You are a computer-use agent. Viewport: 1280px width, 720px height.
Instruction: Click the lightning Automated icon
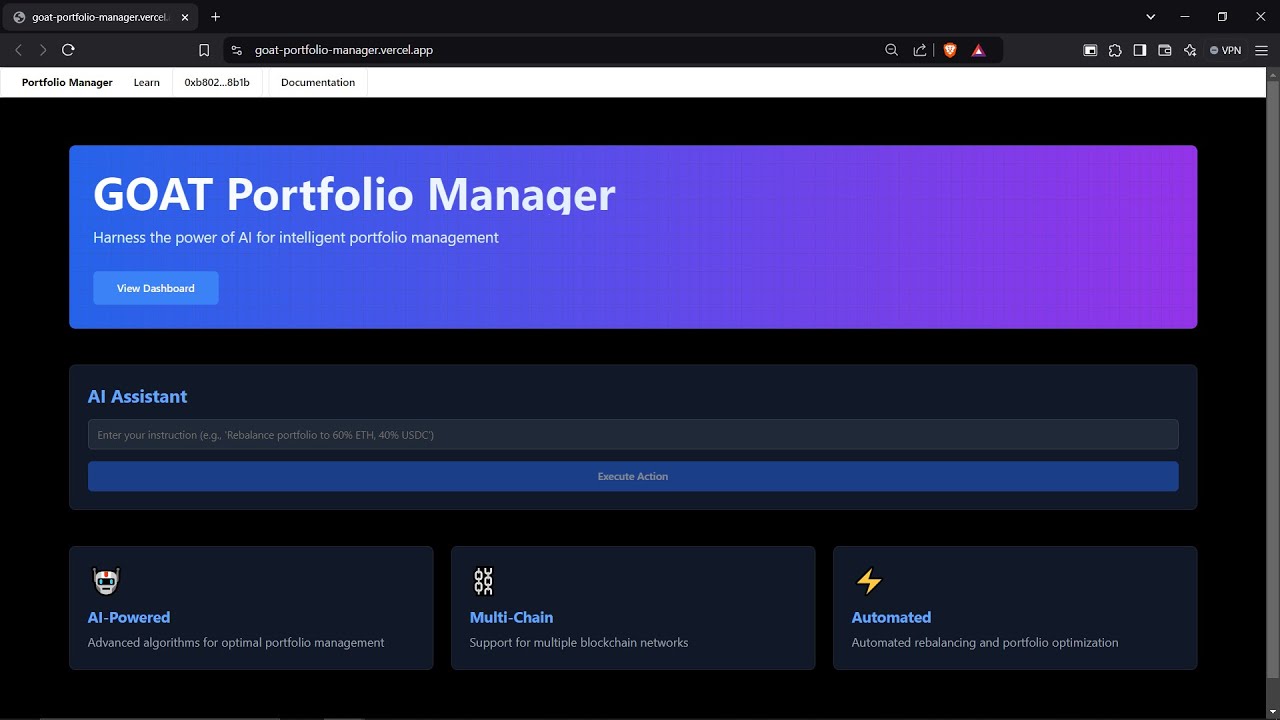(x=869, y=581)
